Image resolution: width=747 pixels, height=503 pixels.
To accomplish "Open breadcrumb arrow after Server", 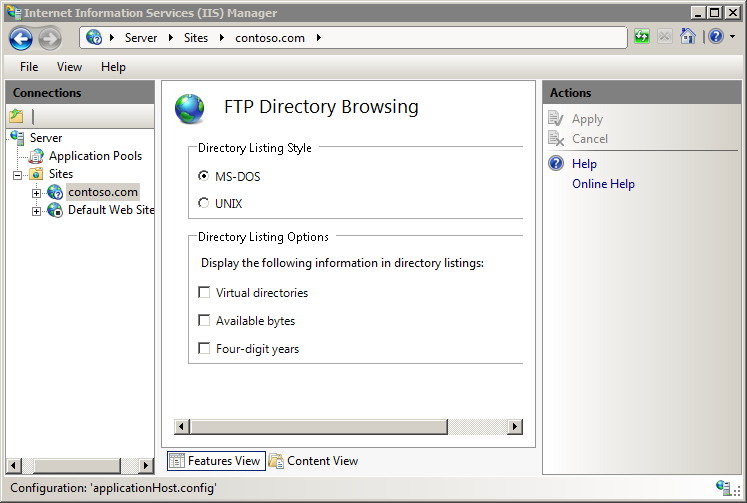I will click(171, 37).
